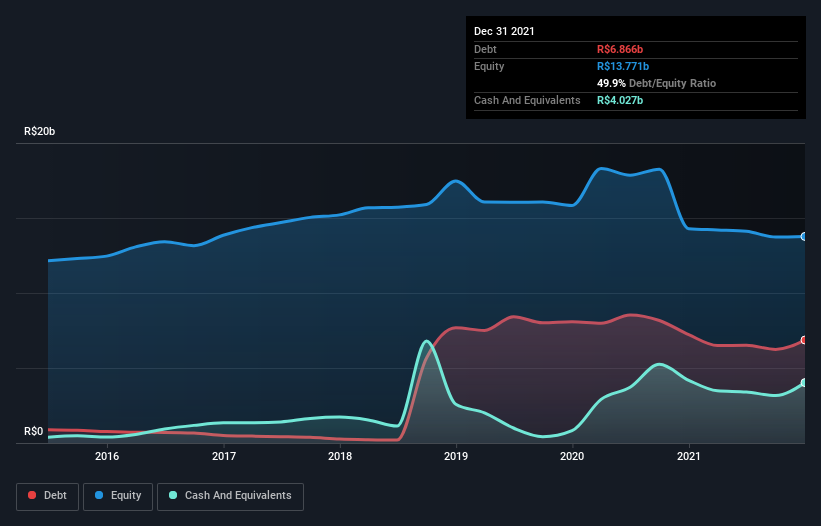This screenshot has height=526, width=821.
Task: Select the Equity endpoint marker on chart
Action: click(x=804, y=237)
